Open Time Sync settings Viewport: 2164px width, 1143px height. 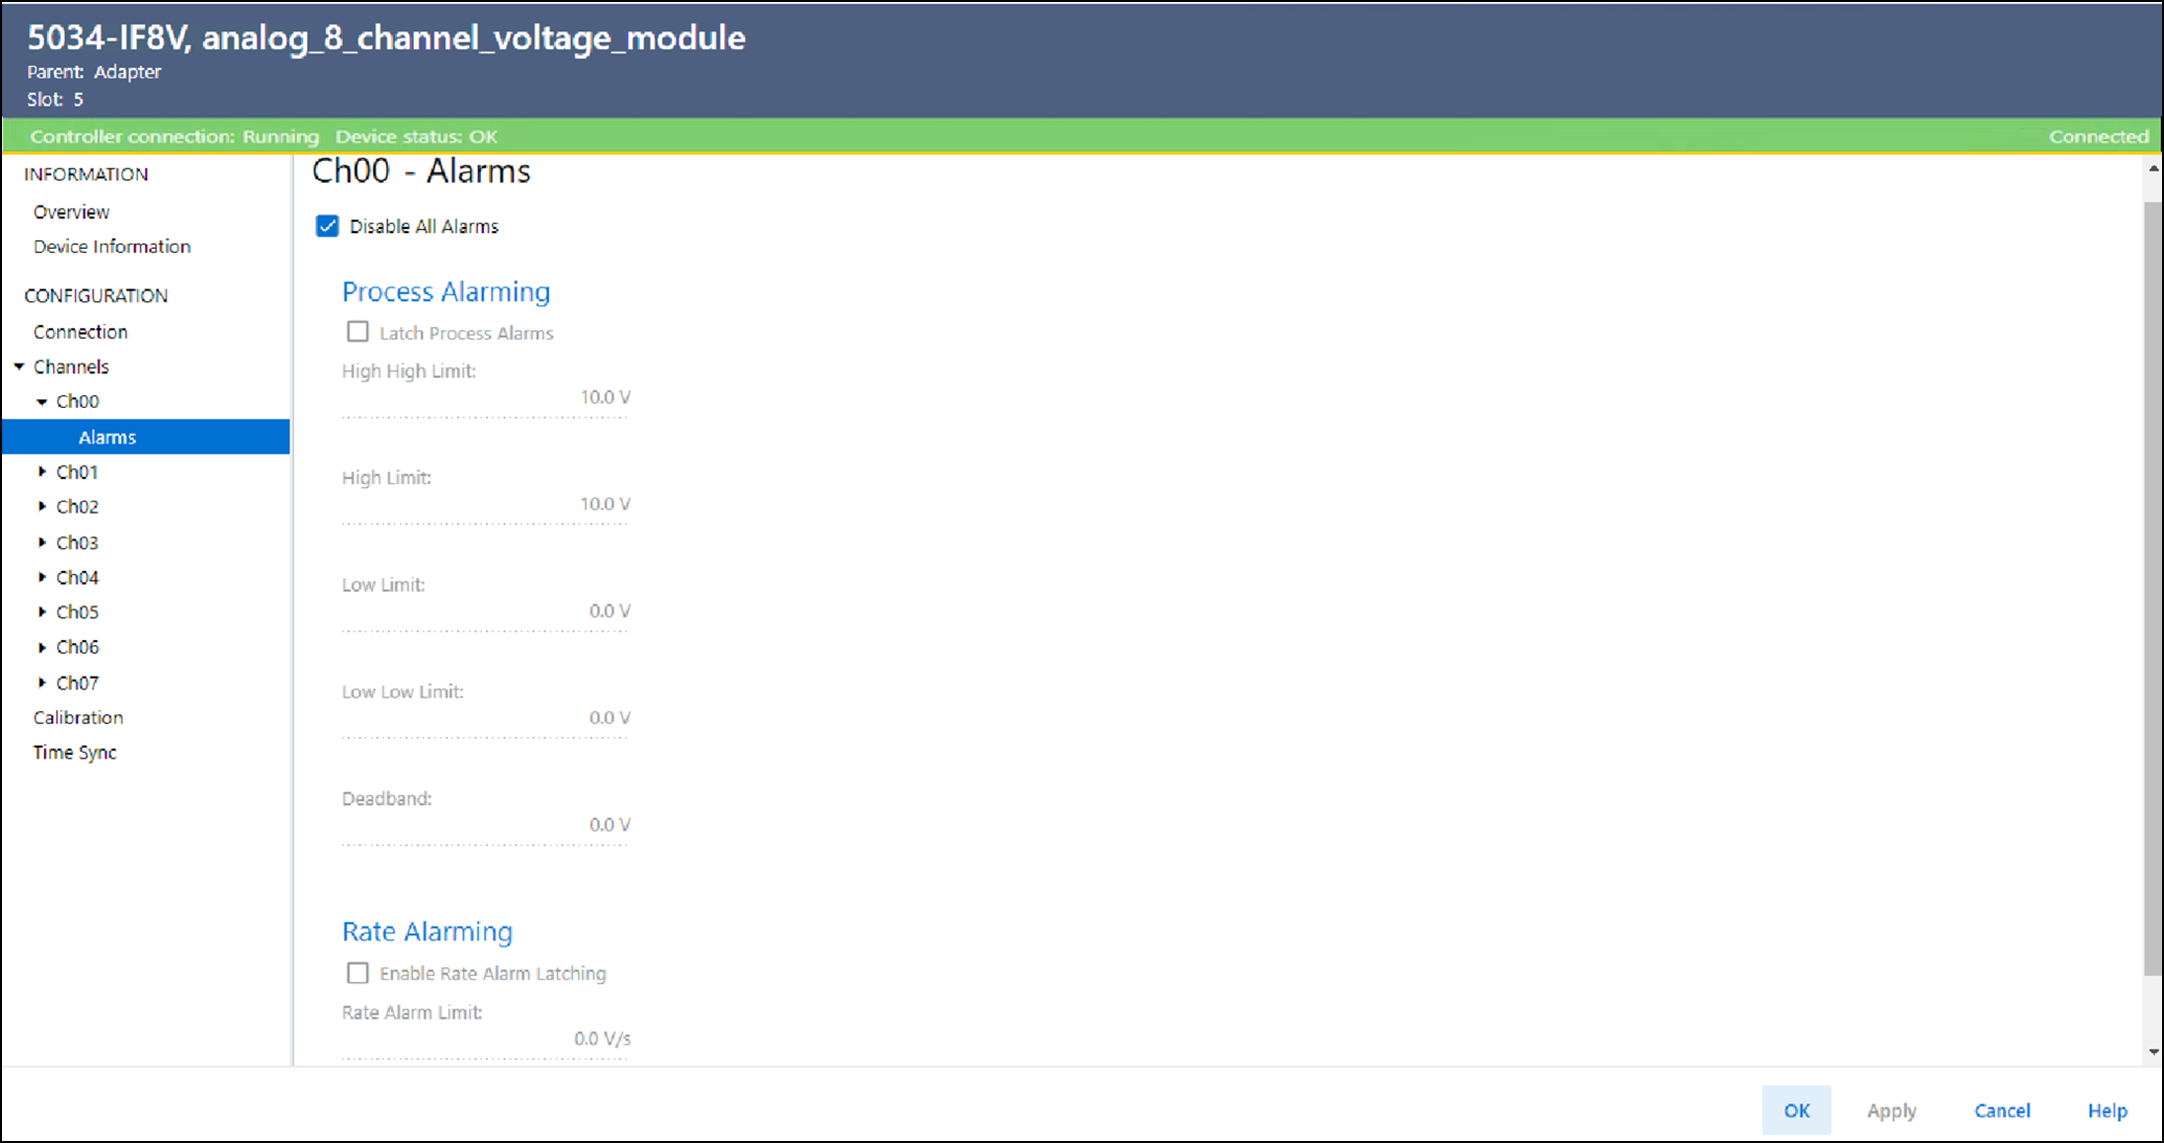75,753
